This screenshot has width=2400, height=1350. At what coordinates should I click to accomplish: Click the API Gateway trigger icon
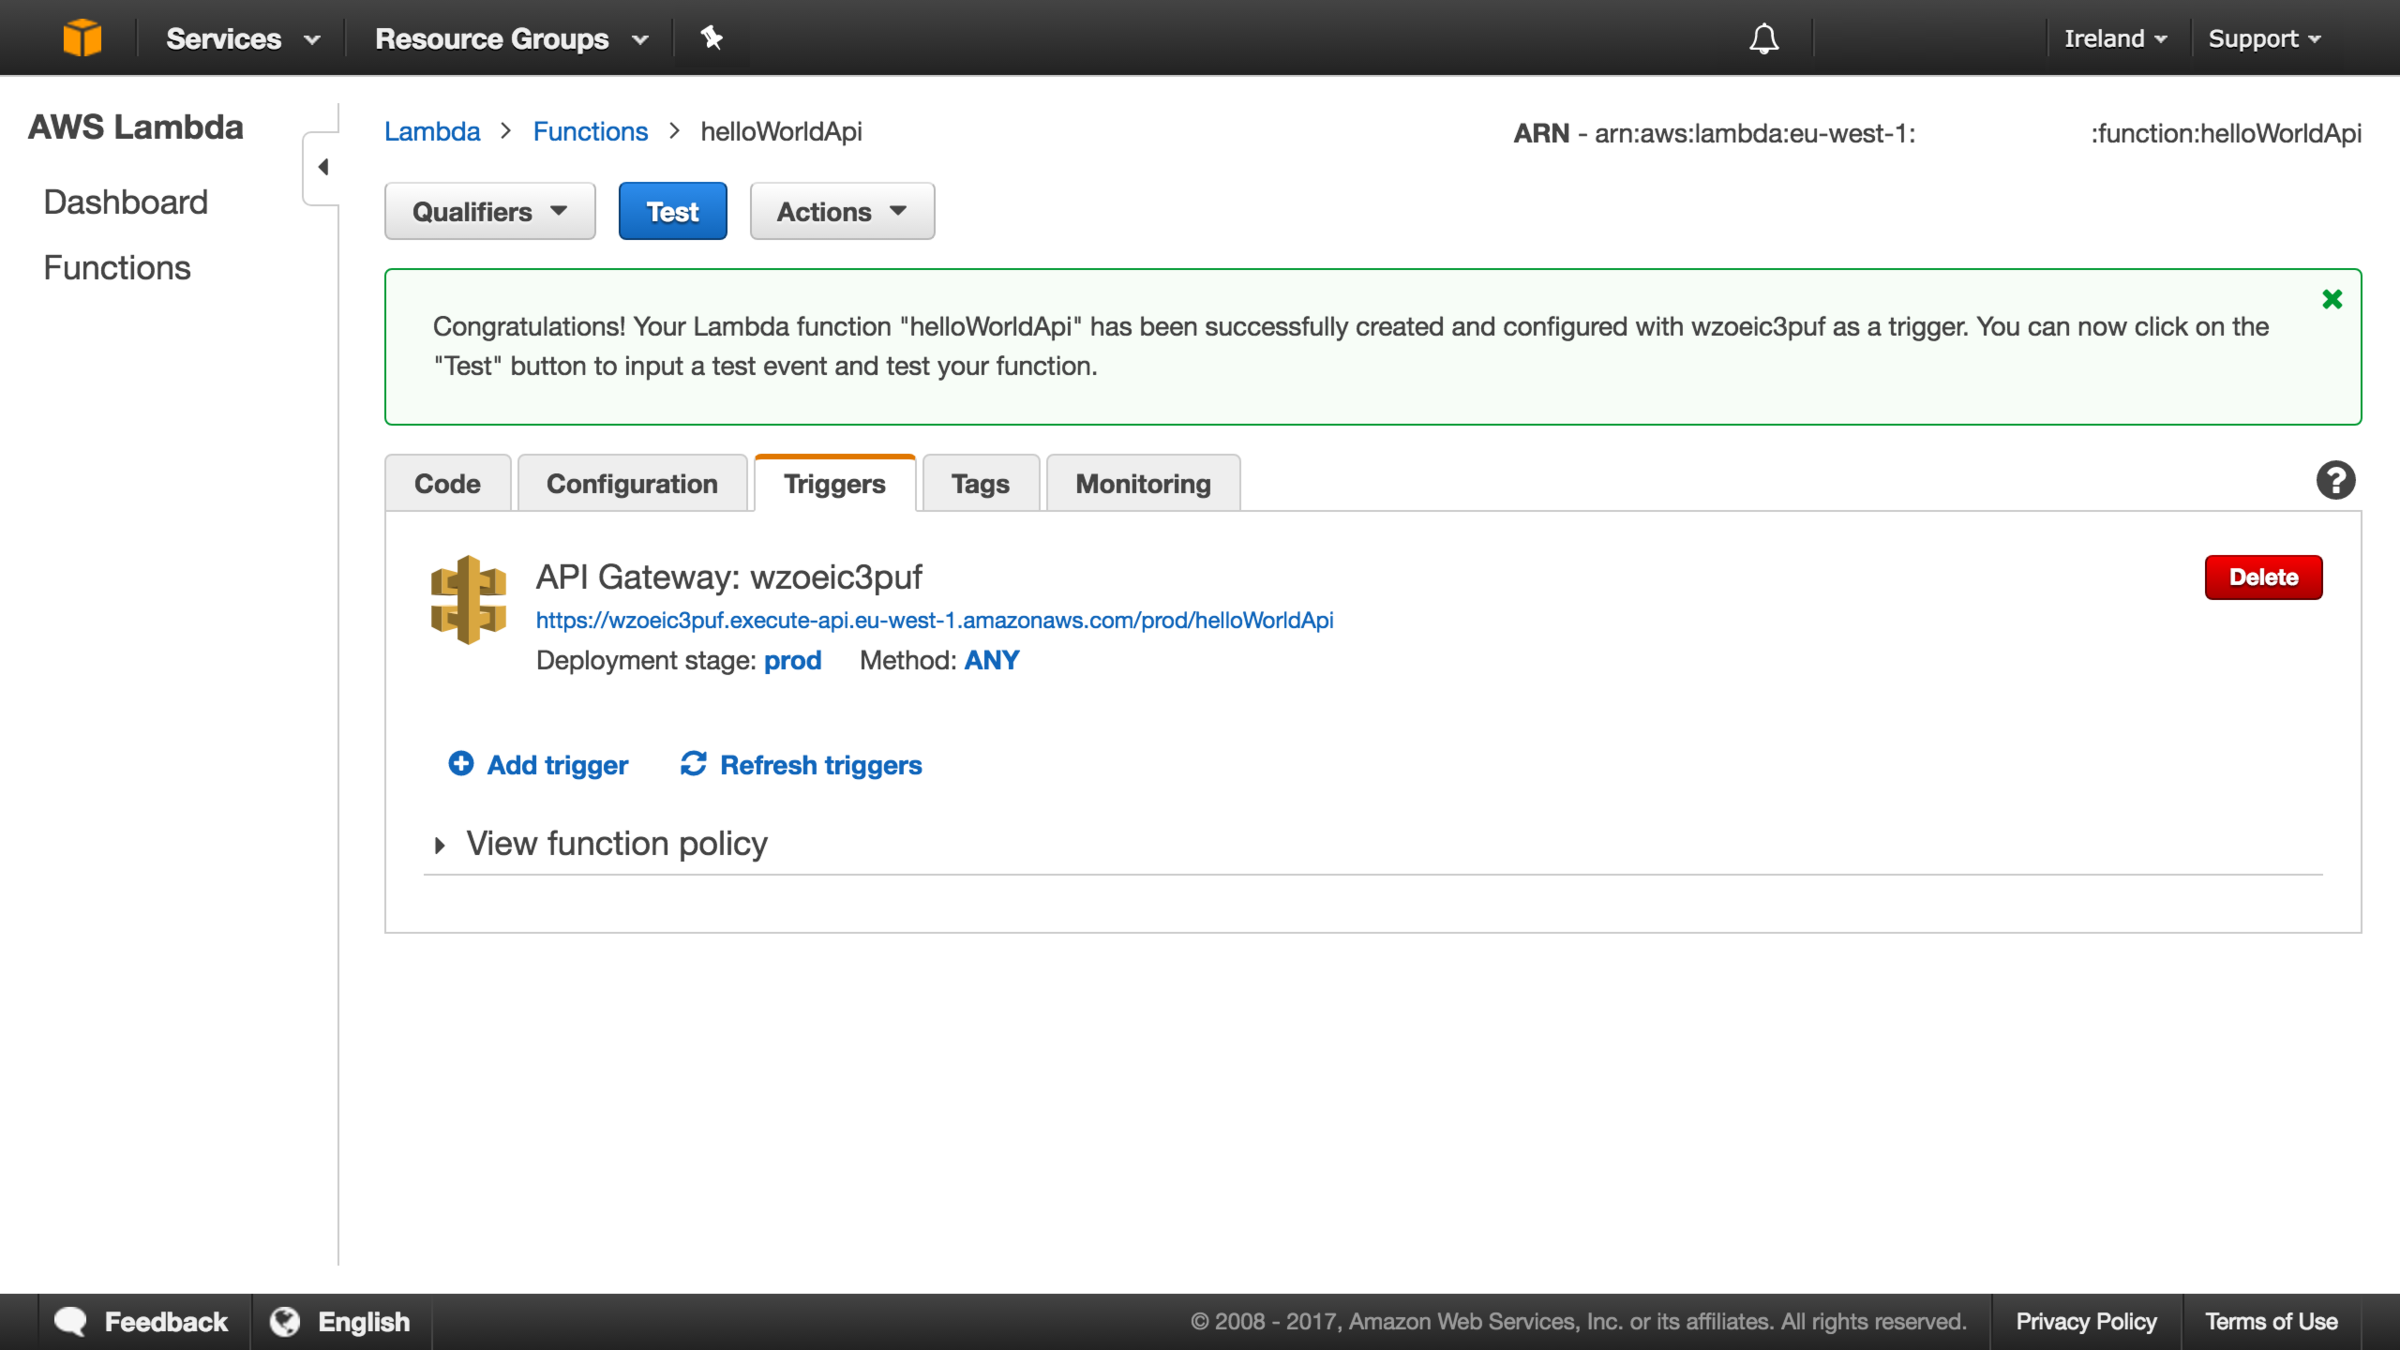pyautogui.click(x=468, y=600)
